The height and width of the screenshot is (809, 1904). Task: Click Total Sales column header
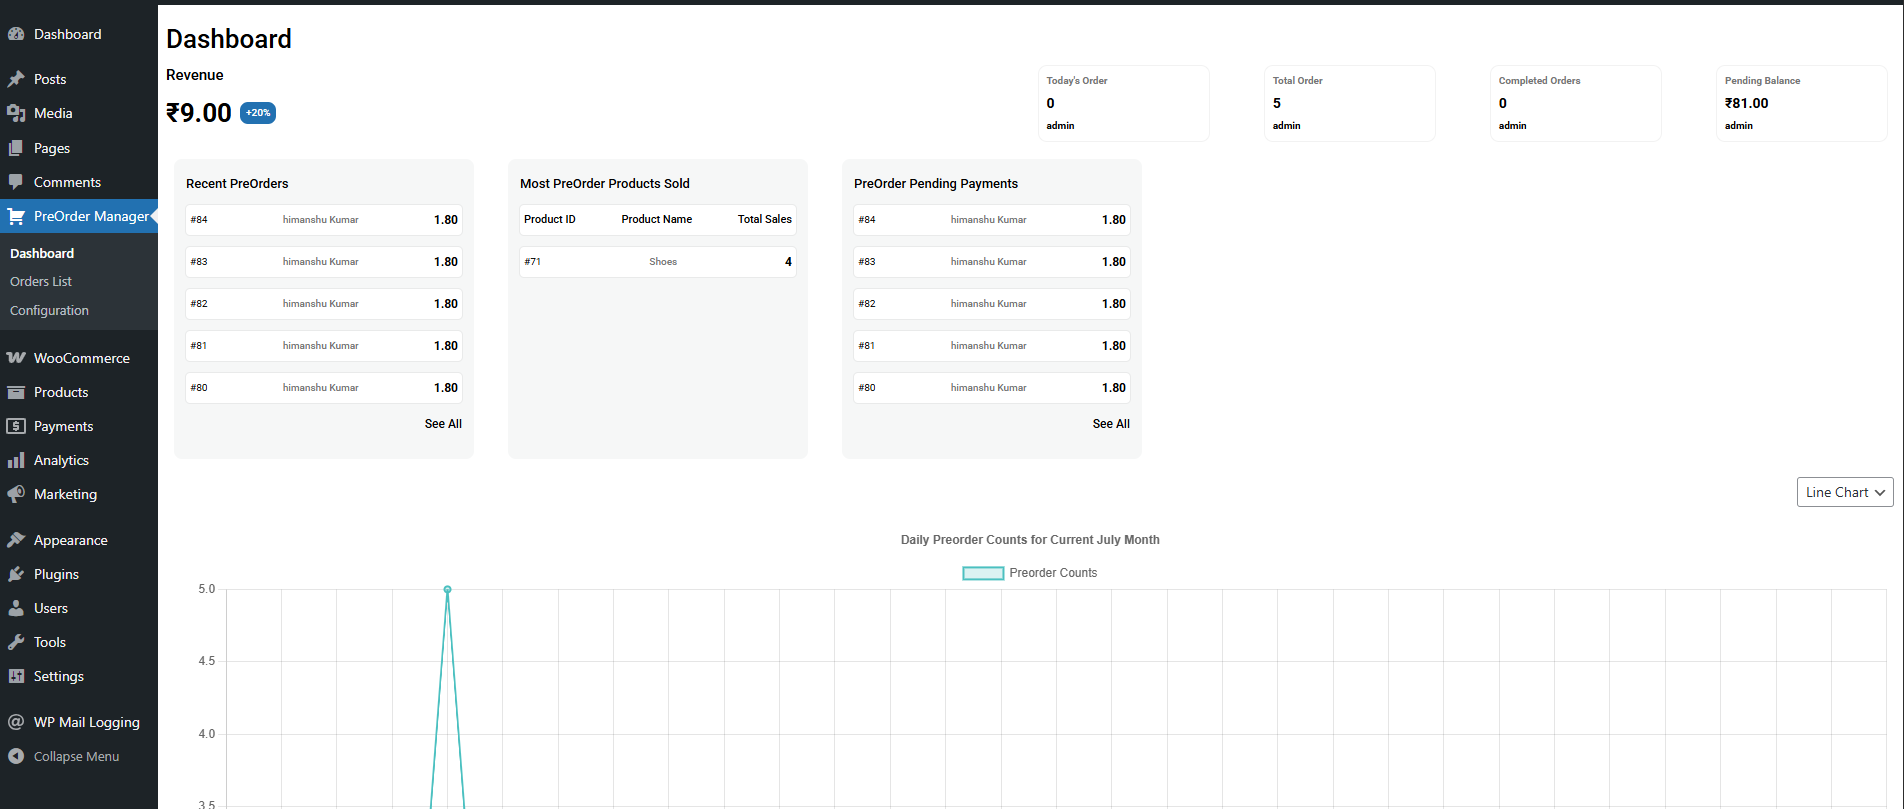[765, 219]
